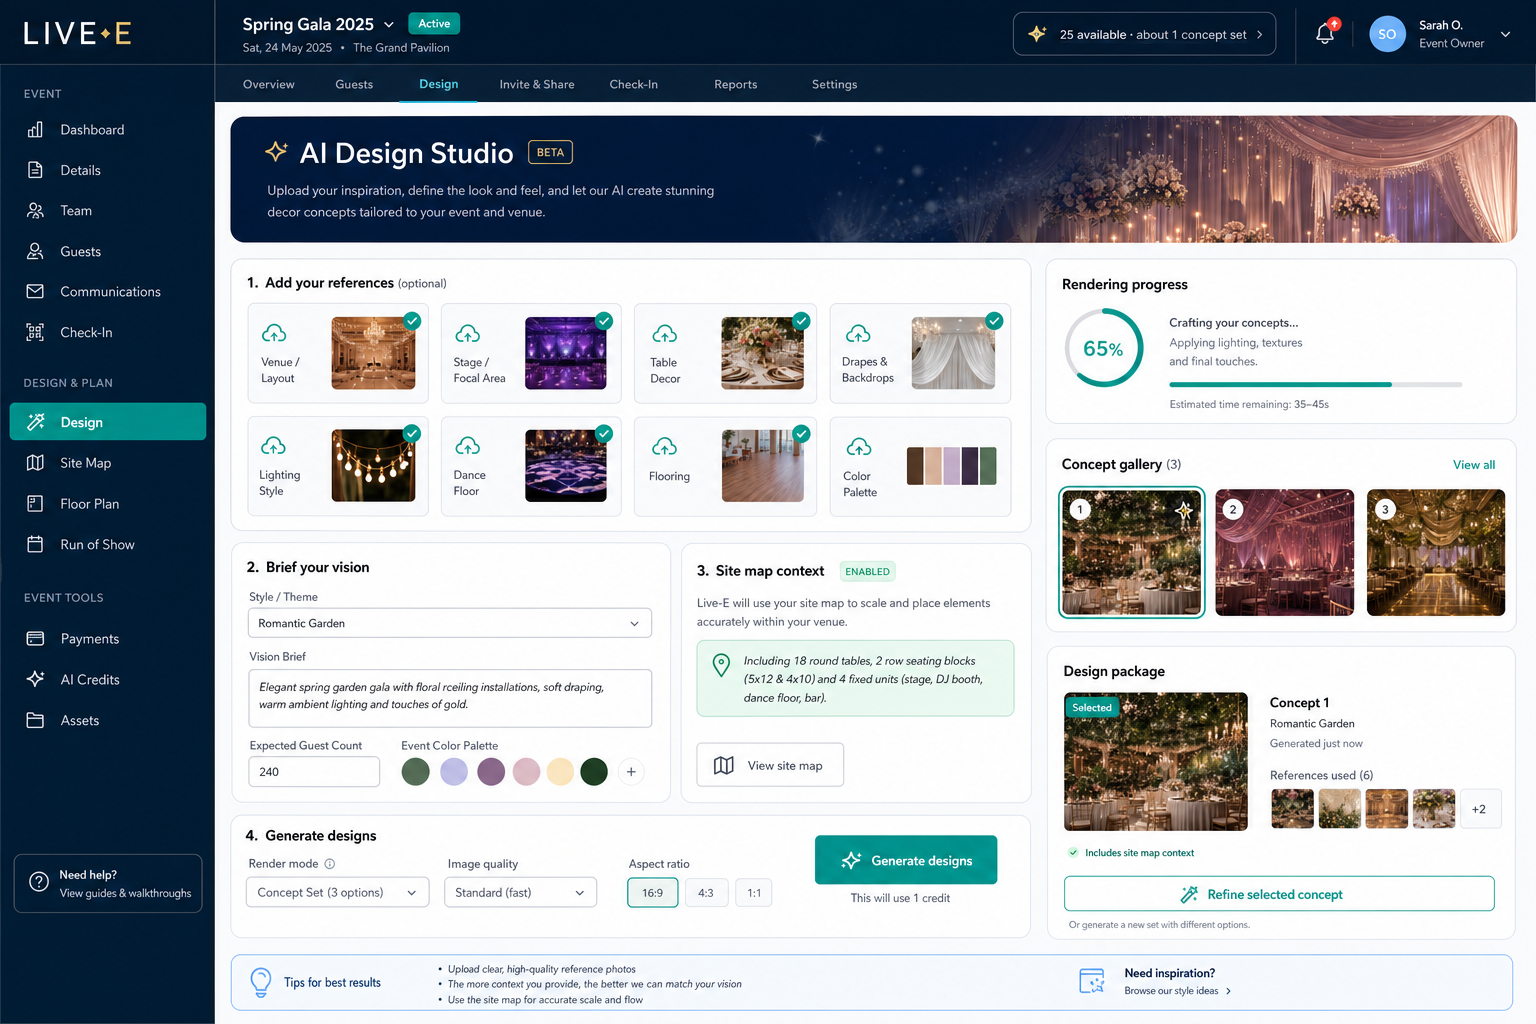Viewport: 1536px width, 1024px height.
Task: Uncheck the Flooring reference checkmark
Action: coord(801,433)
